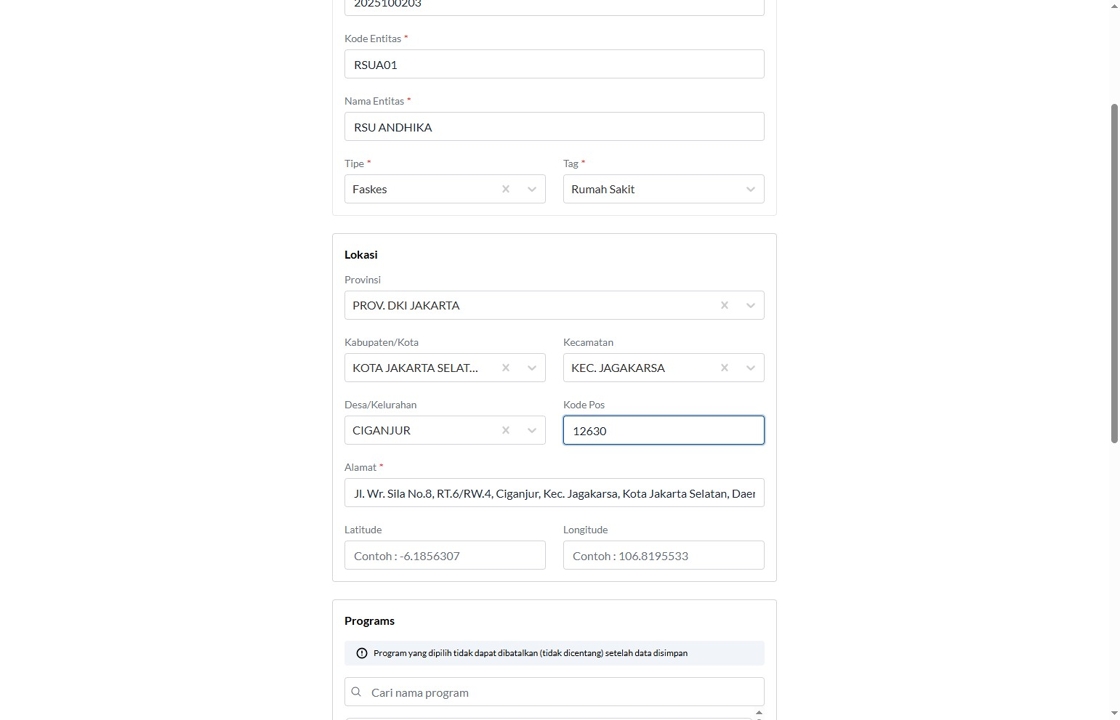Click into the Nama Entitas field
Viewport: 1120px width, 720px height.
pos(554,127)
